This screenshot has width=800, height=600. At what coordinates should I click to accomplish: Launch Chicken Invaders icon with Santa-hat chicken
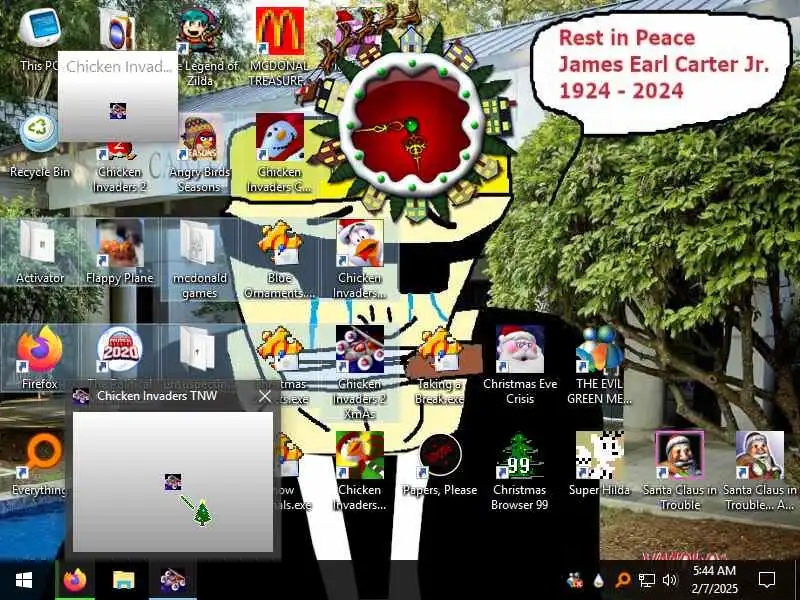click(360, 259)
